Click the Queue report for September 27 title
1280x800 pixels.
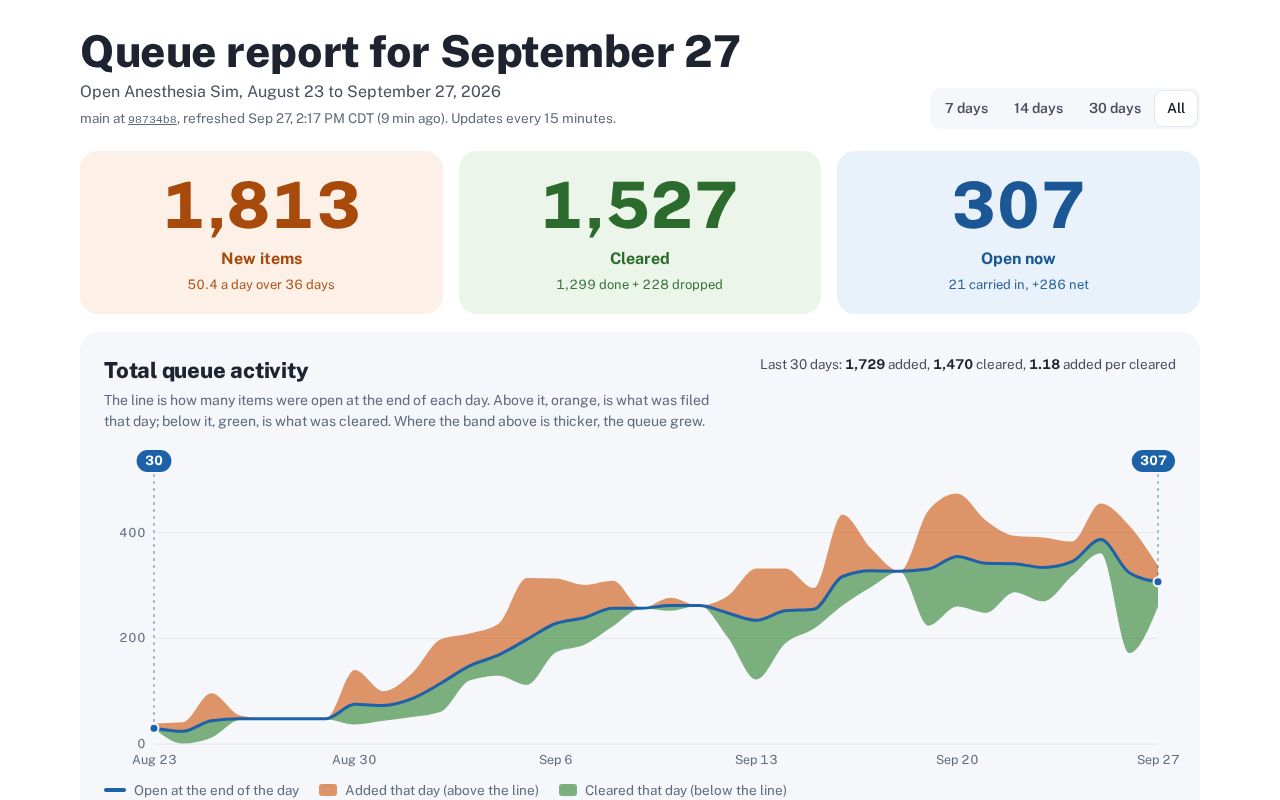[x=410, y=52]
